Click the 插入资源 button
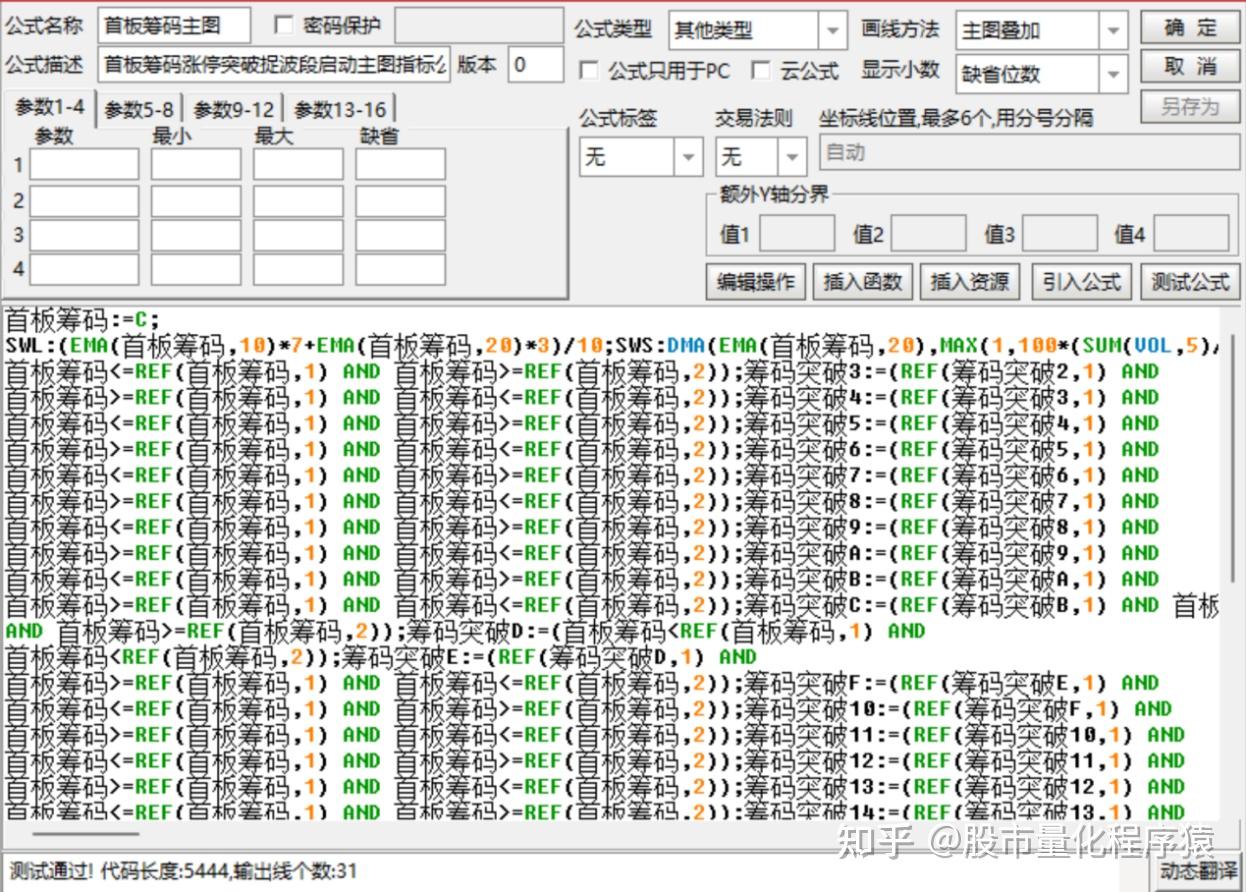1246x892 pixels. [970, 282]
